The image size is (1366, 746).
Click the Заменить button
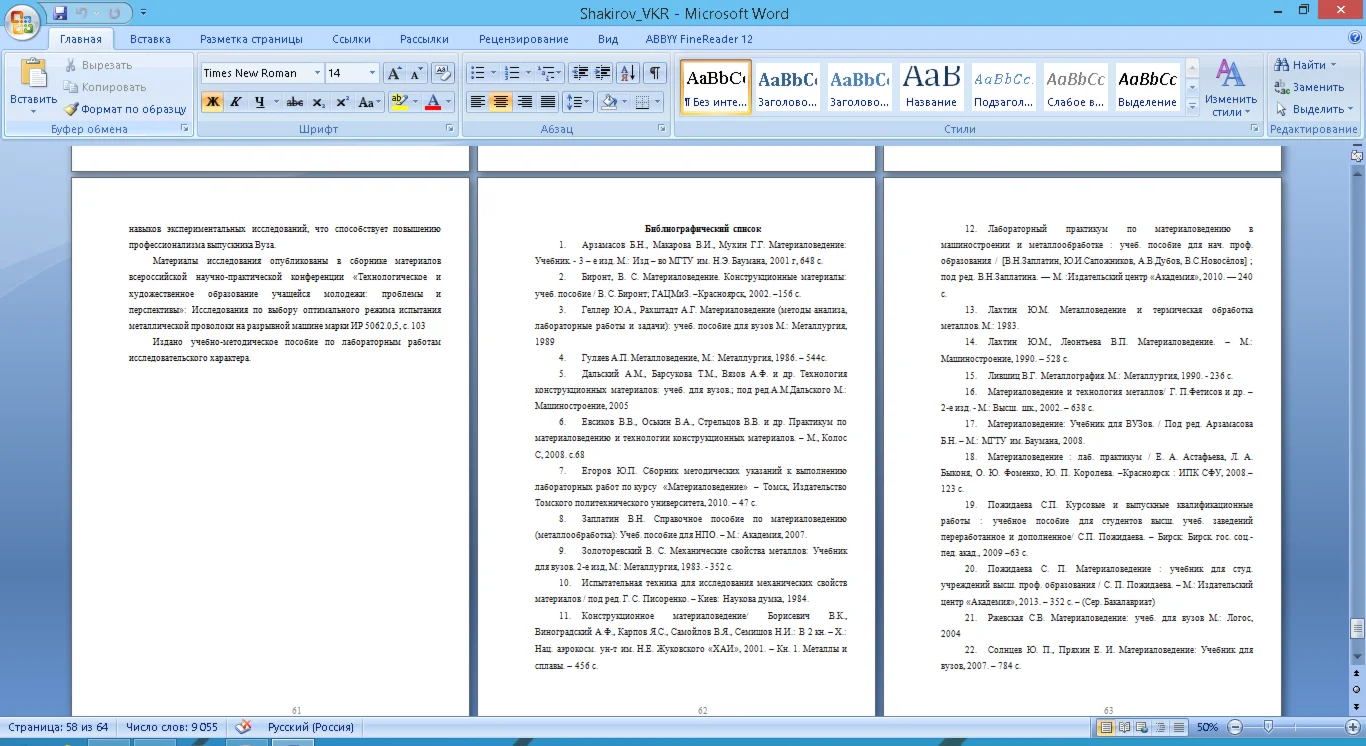click(1310, 87)
